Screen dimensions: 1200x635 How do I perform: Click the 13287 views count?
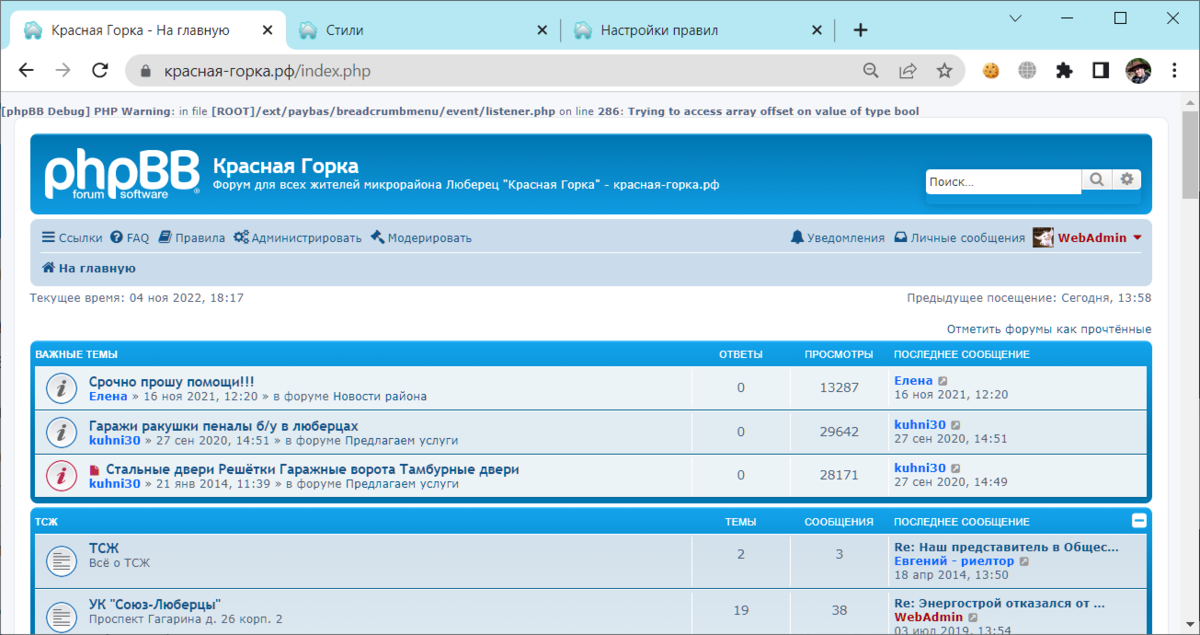[839, 388]
